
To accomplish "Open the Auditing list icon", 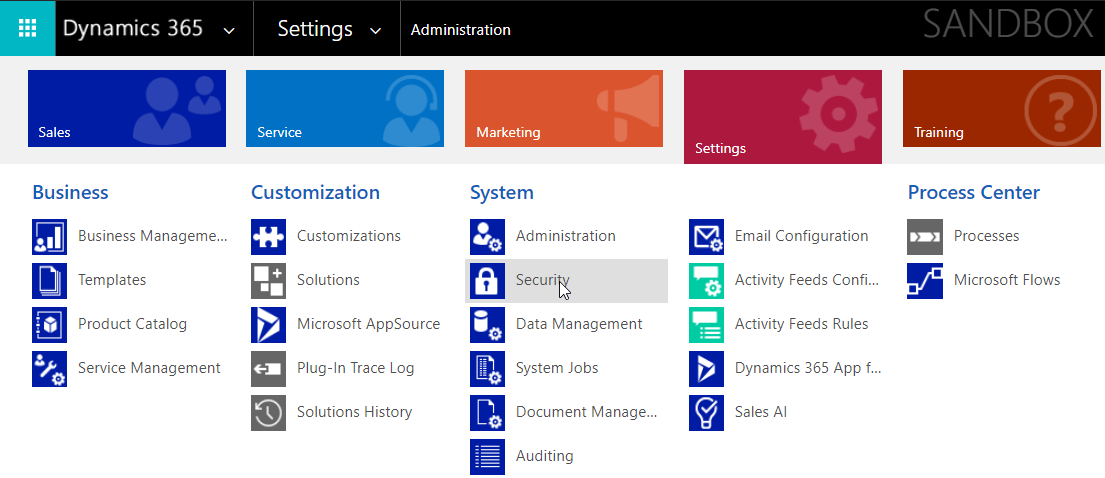I will [488, 457].
